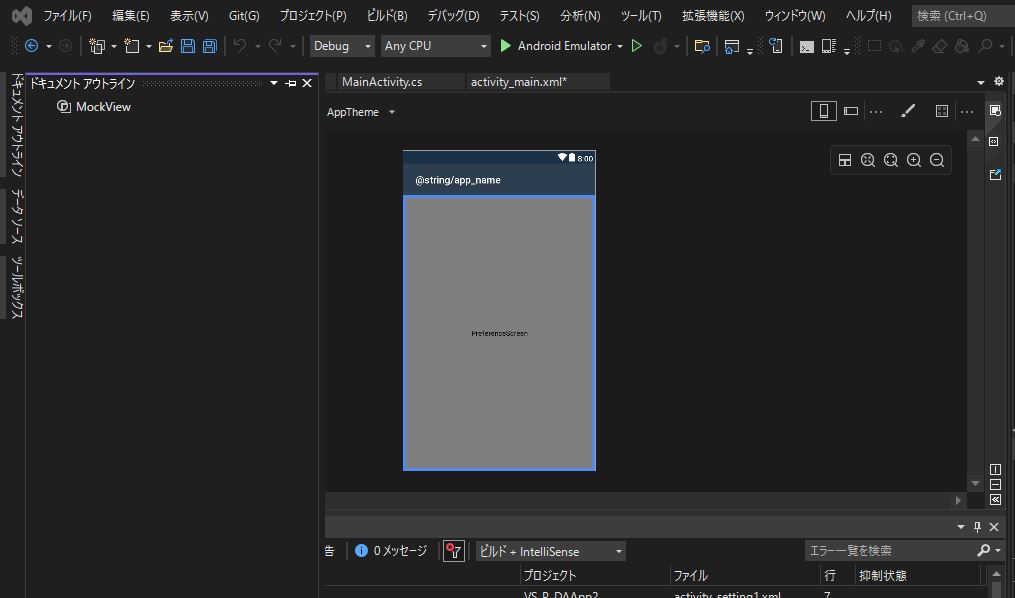
Task: Switch to the MainActivity.cs tab
Action: (382, 82)
